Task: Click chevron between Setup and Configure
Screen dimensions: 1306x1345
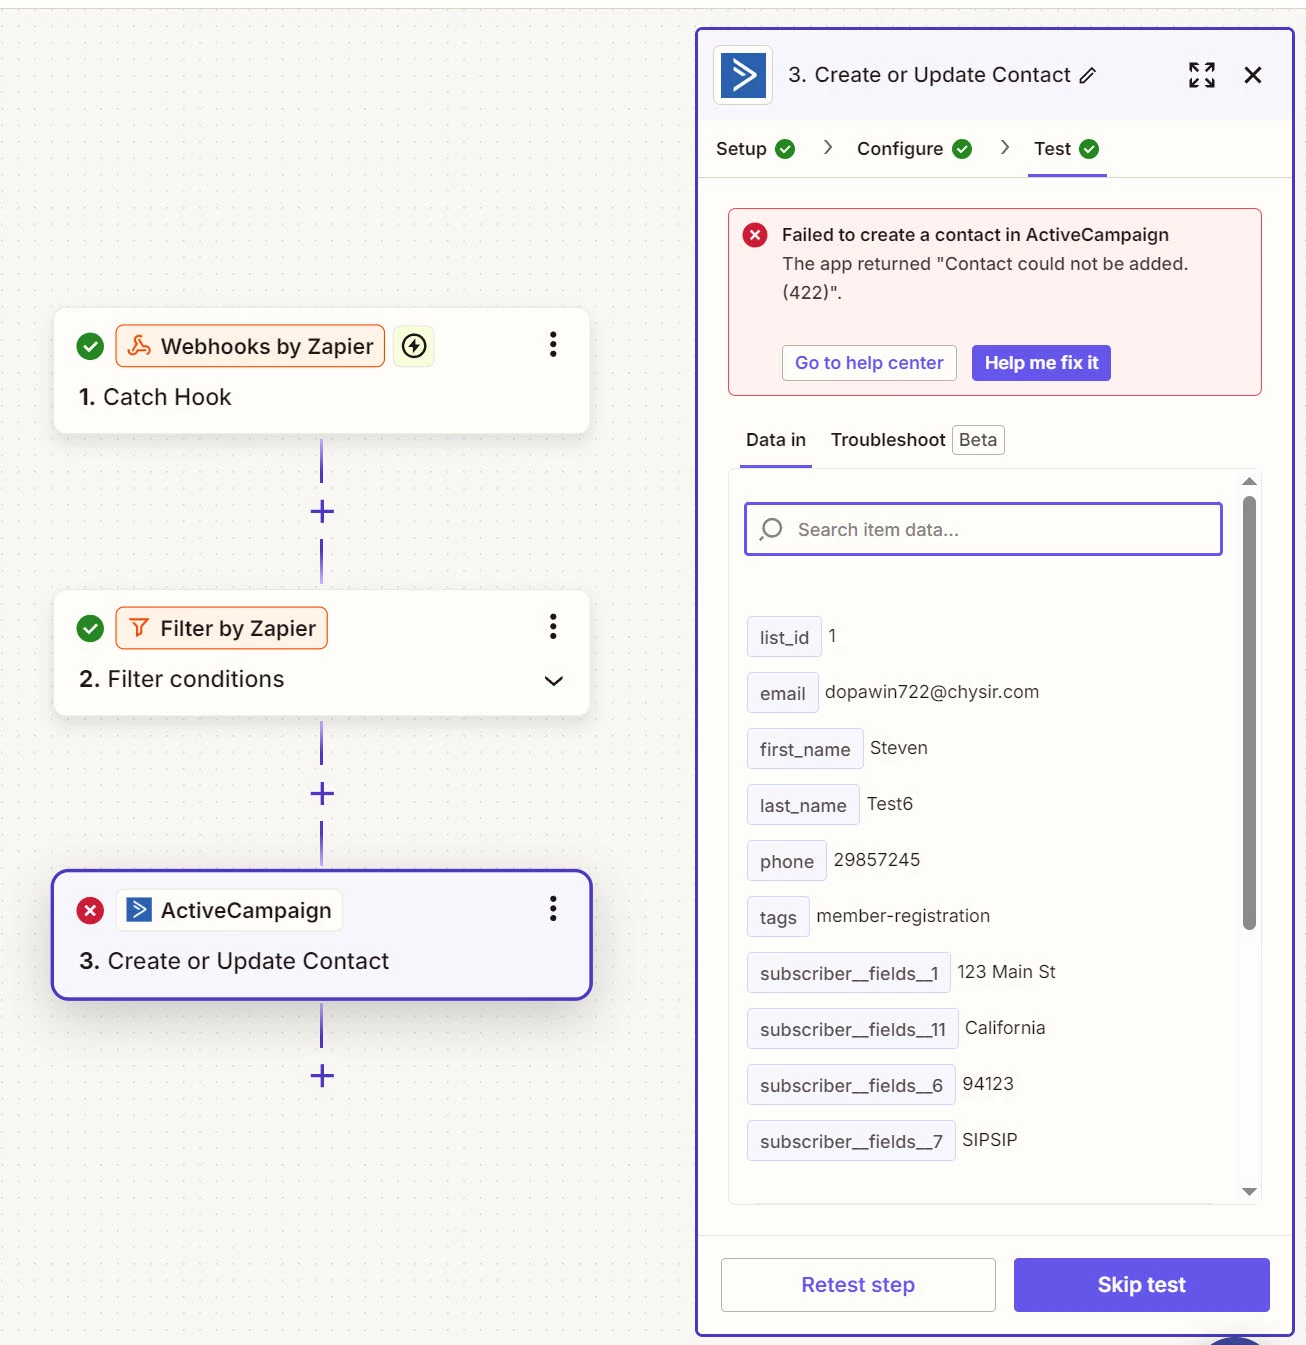Action: pos(827,147)
